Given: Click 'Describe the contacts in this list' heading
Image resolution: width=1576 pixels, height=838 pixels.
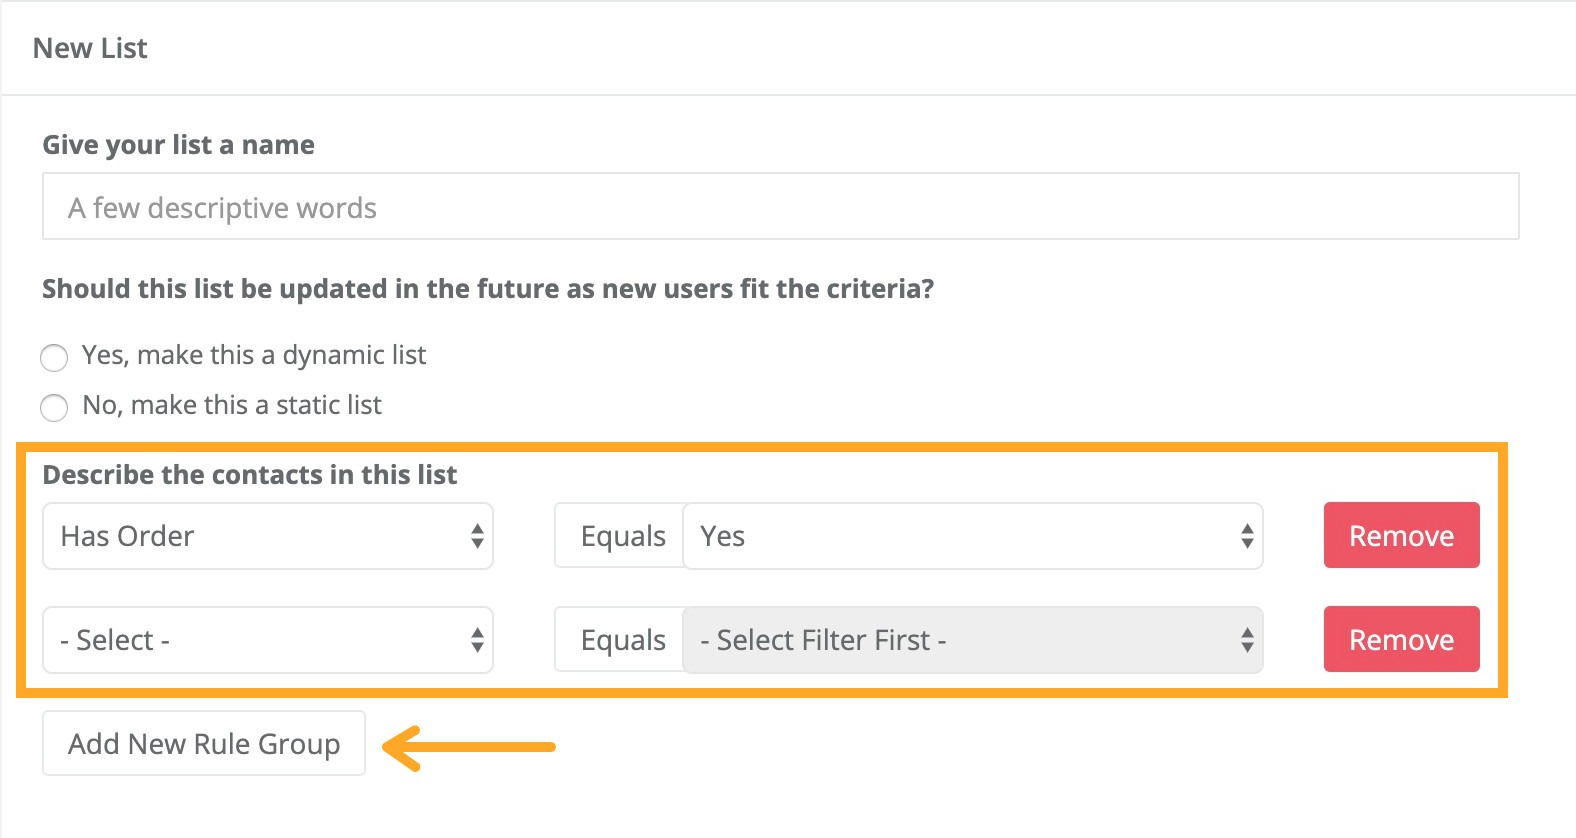Looking at the screenshot, I should click(x=249, y=475).
